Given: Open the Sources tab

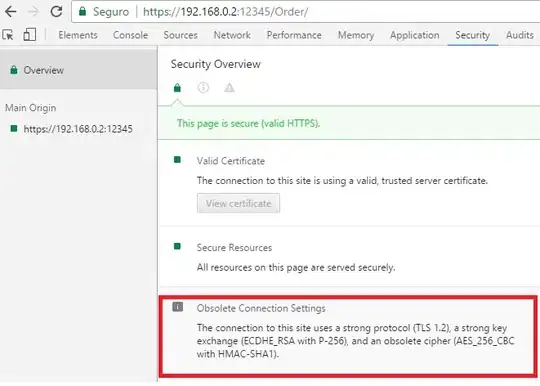Looking at the screenshot, I should point(180,35).
